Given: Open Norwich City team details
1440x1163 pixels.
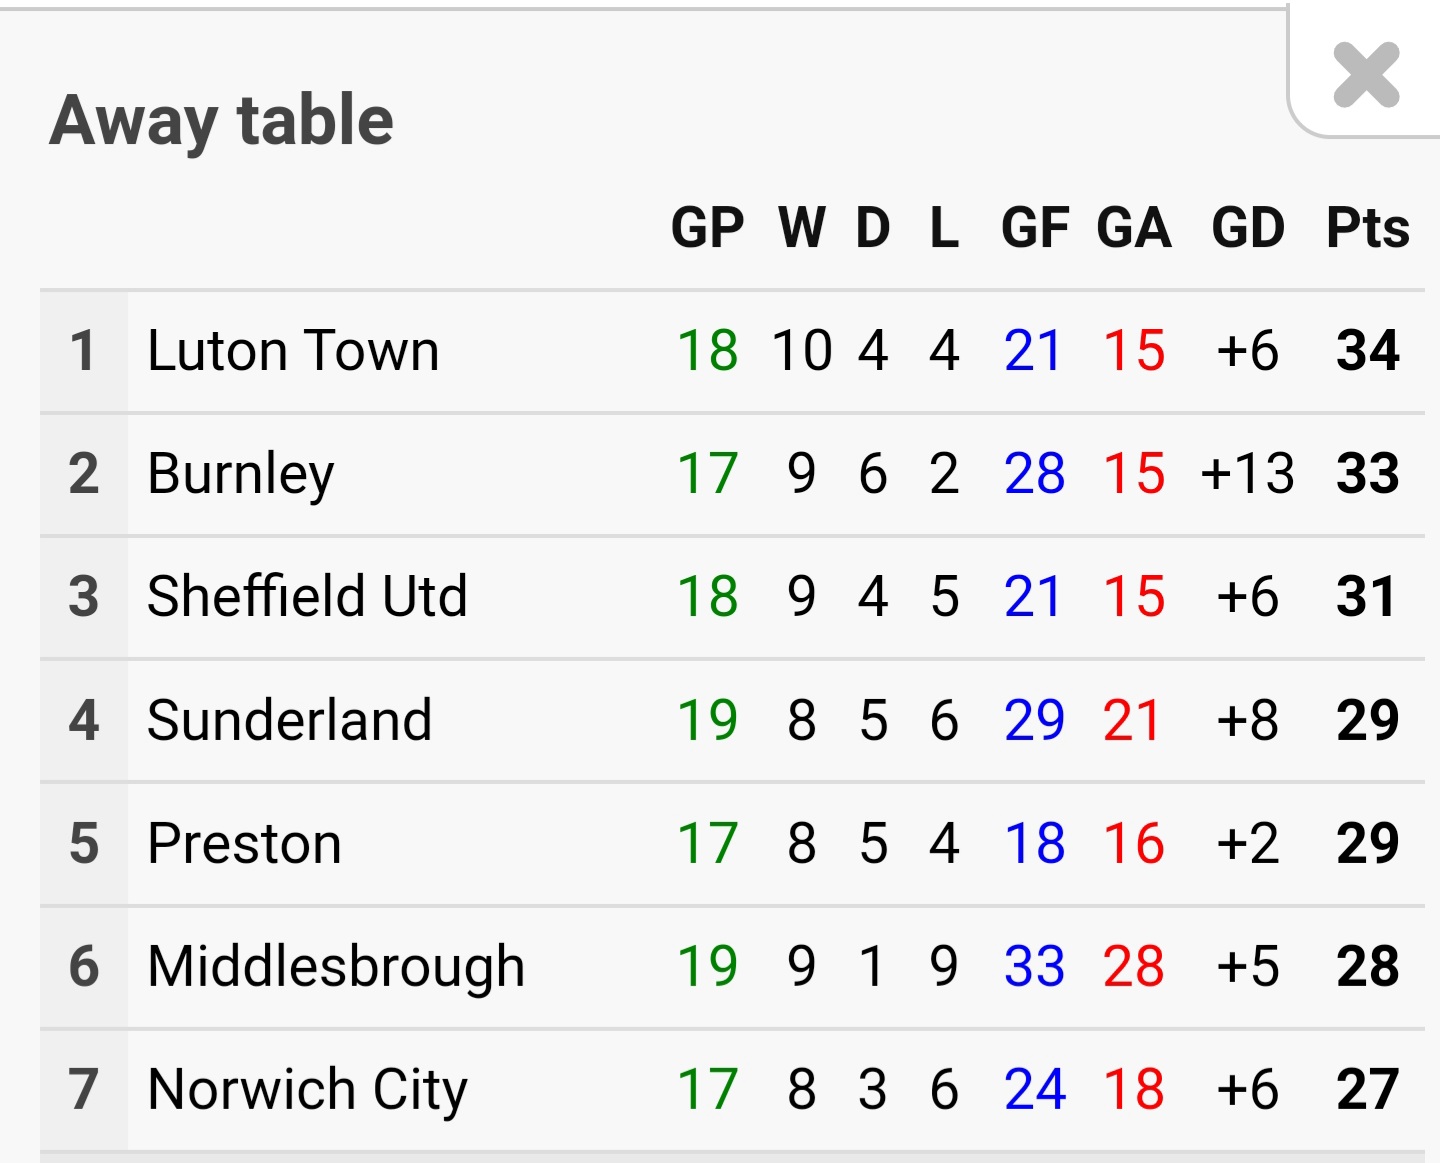Looking at the screenshot, I should pyautogui.click(x=307, y=1089).
